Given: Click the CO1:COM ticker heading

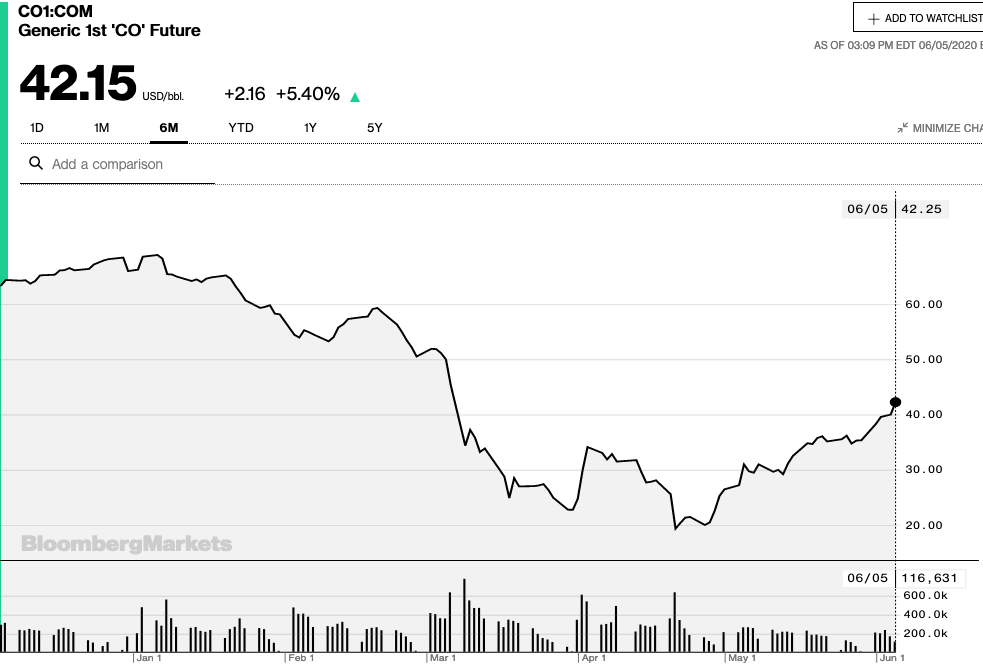Looking at the screenshot, I should pyautogui.click(x=56, y=11).
